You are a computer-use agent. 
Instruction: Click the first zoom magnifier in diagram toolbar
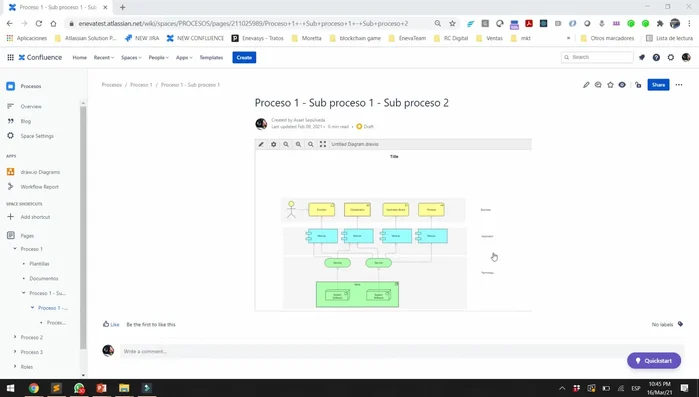pyautogui.click(x=286, y=144)
